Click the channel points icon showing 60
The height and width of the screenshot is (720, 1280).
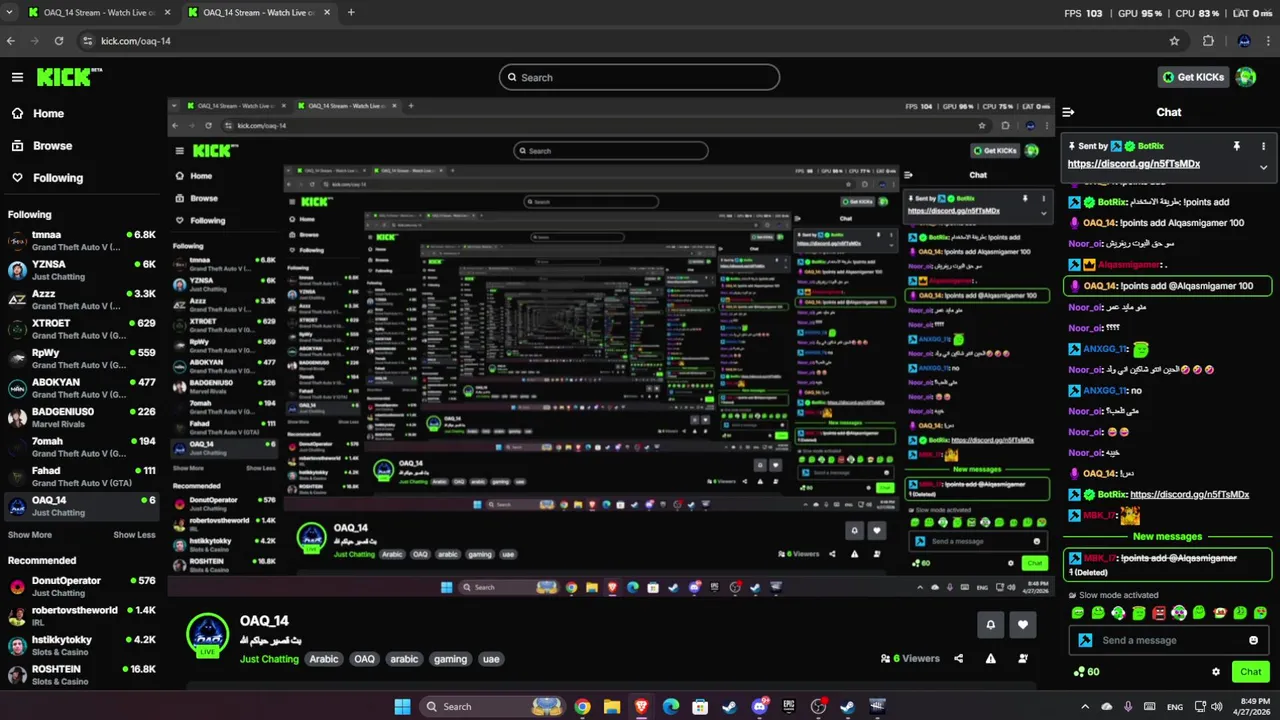point(1084,672)
